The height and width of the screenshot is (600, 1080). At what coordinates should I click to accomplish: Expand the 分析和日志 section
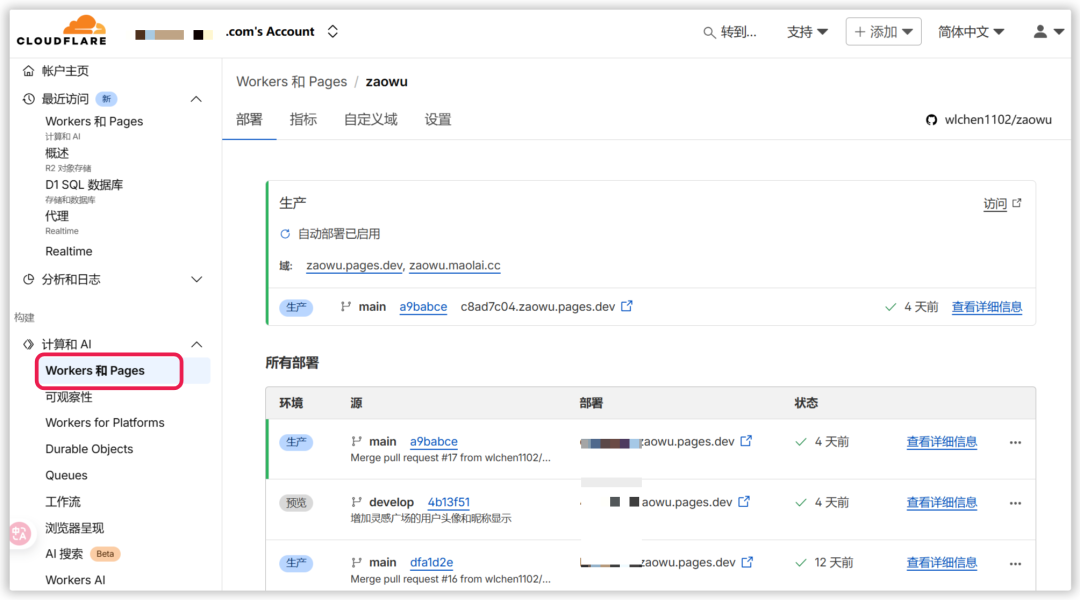[x=196, y=280]
